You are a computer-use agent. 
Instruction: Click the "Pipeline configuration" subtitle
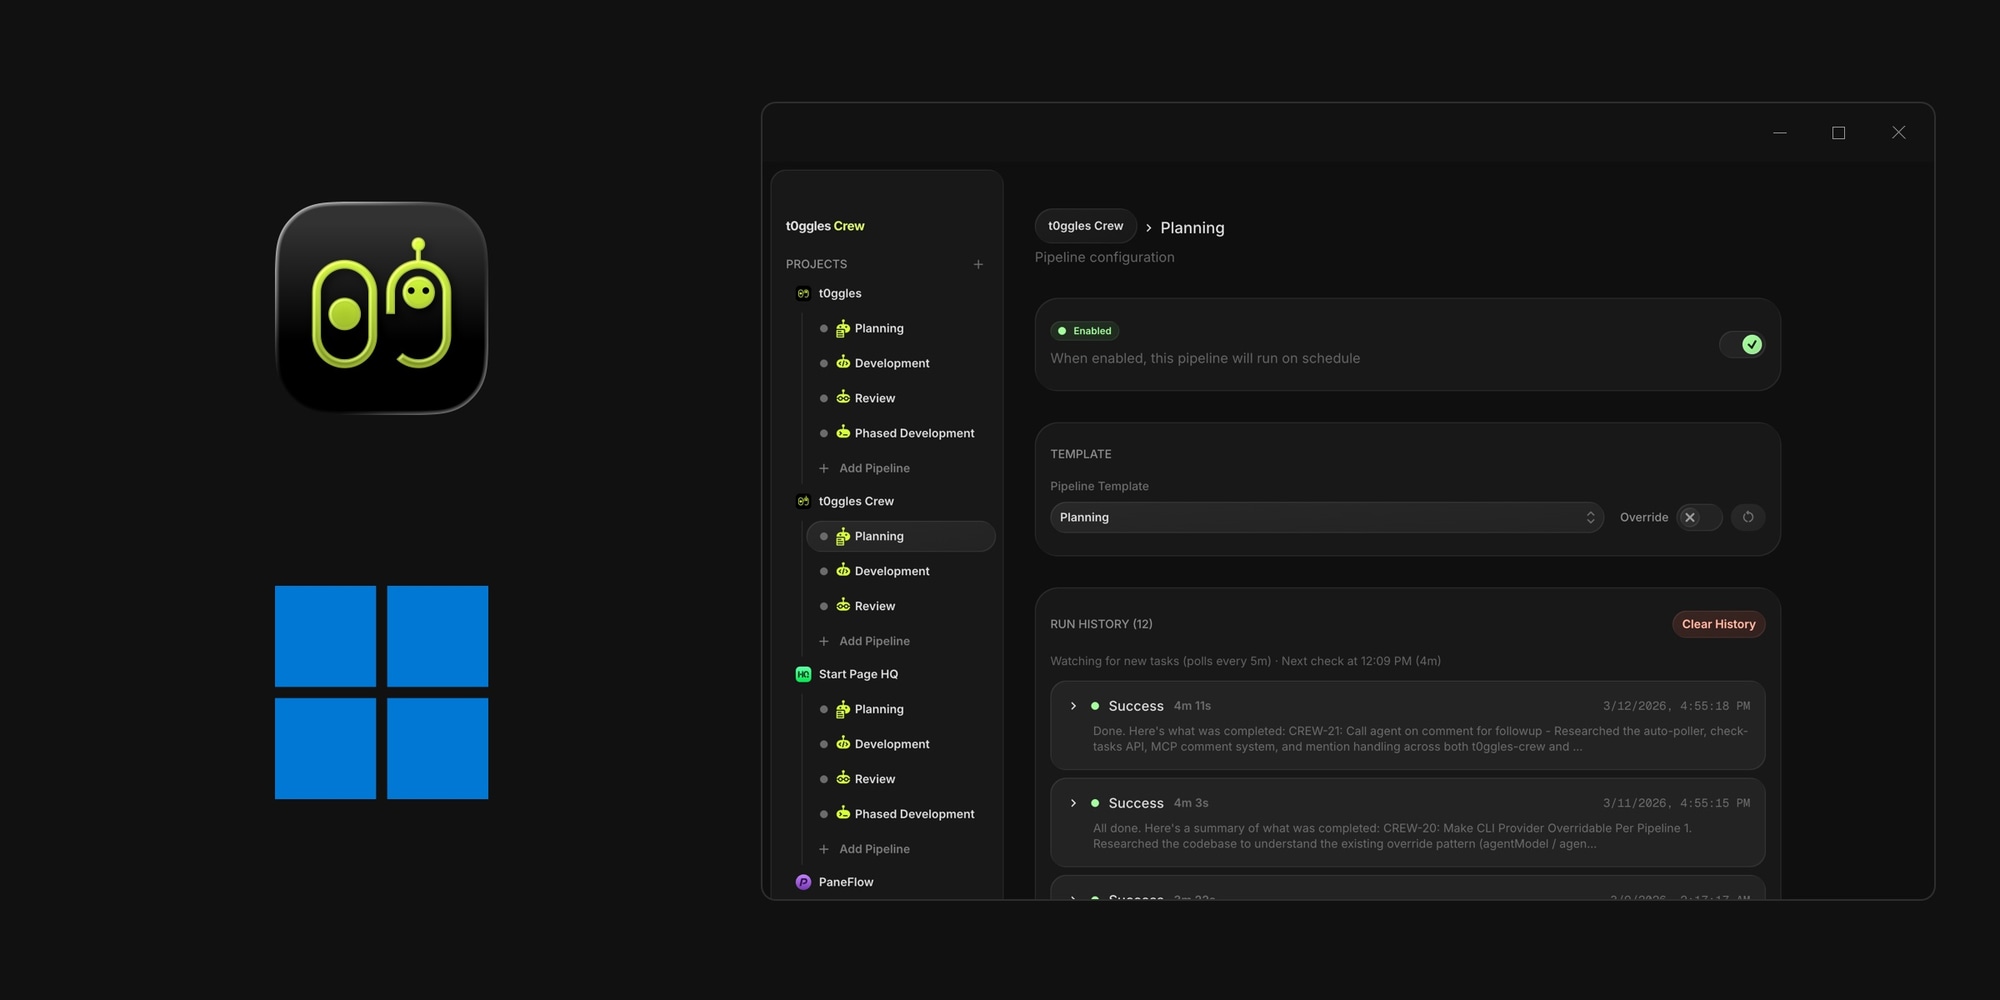tap(1104, 257)
